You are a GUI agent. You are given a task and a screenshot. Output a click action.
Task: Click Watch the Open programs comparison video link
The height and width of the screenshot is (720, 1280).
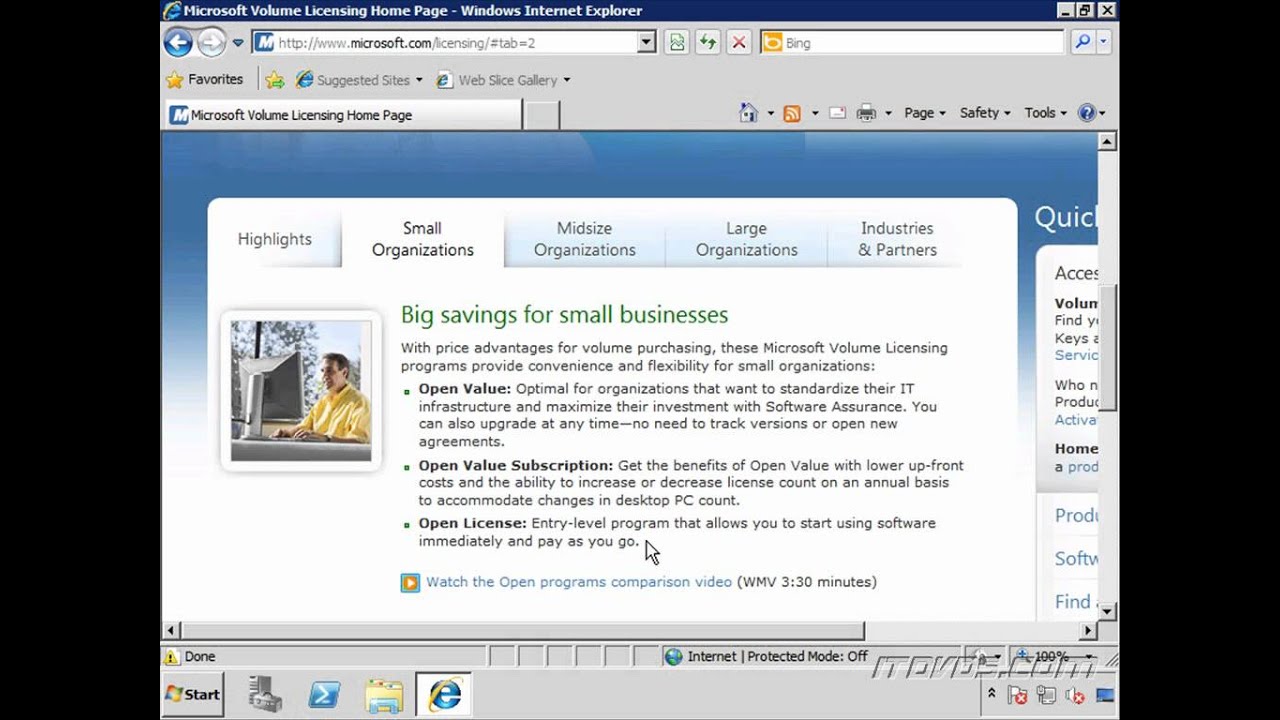(x=579, y=582)
